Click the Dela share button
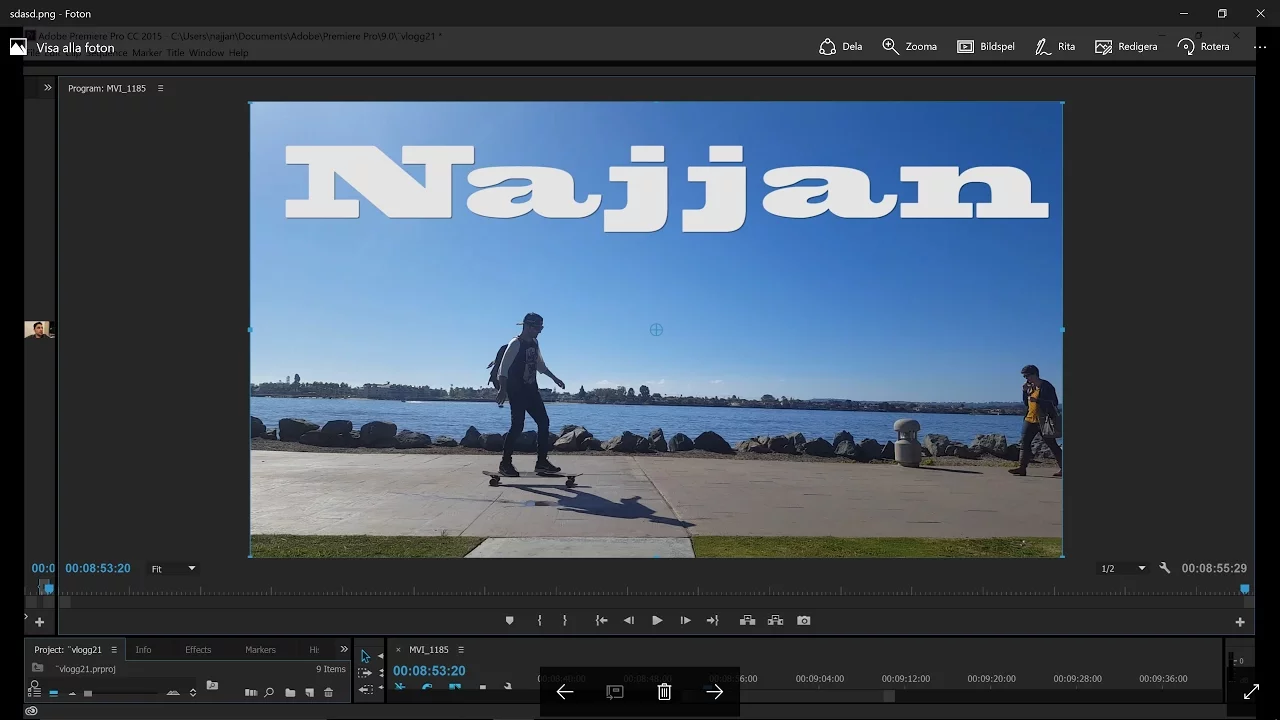Viewport: 1280px width, 720px height. [x=840, y=47]
